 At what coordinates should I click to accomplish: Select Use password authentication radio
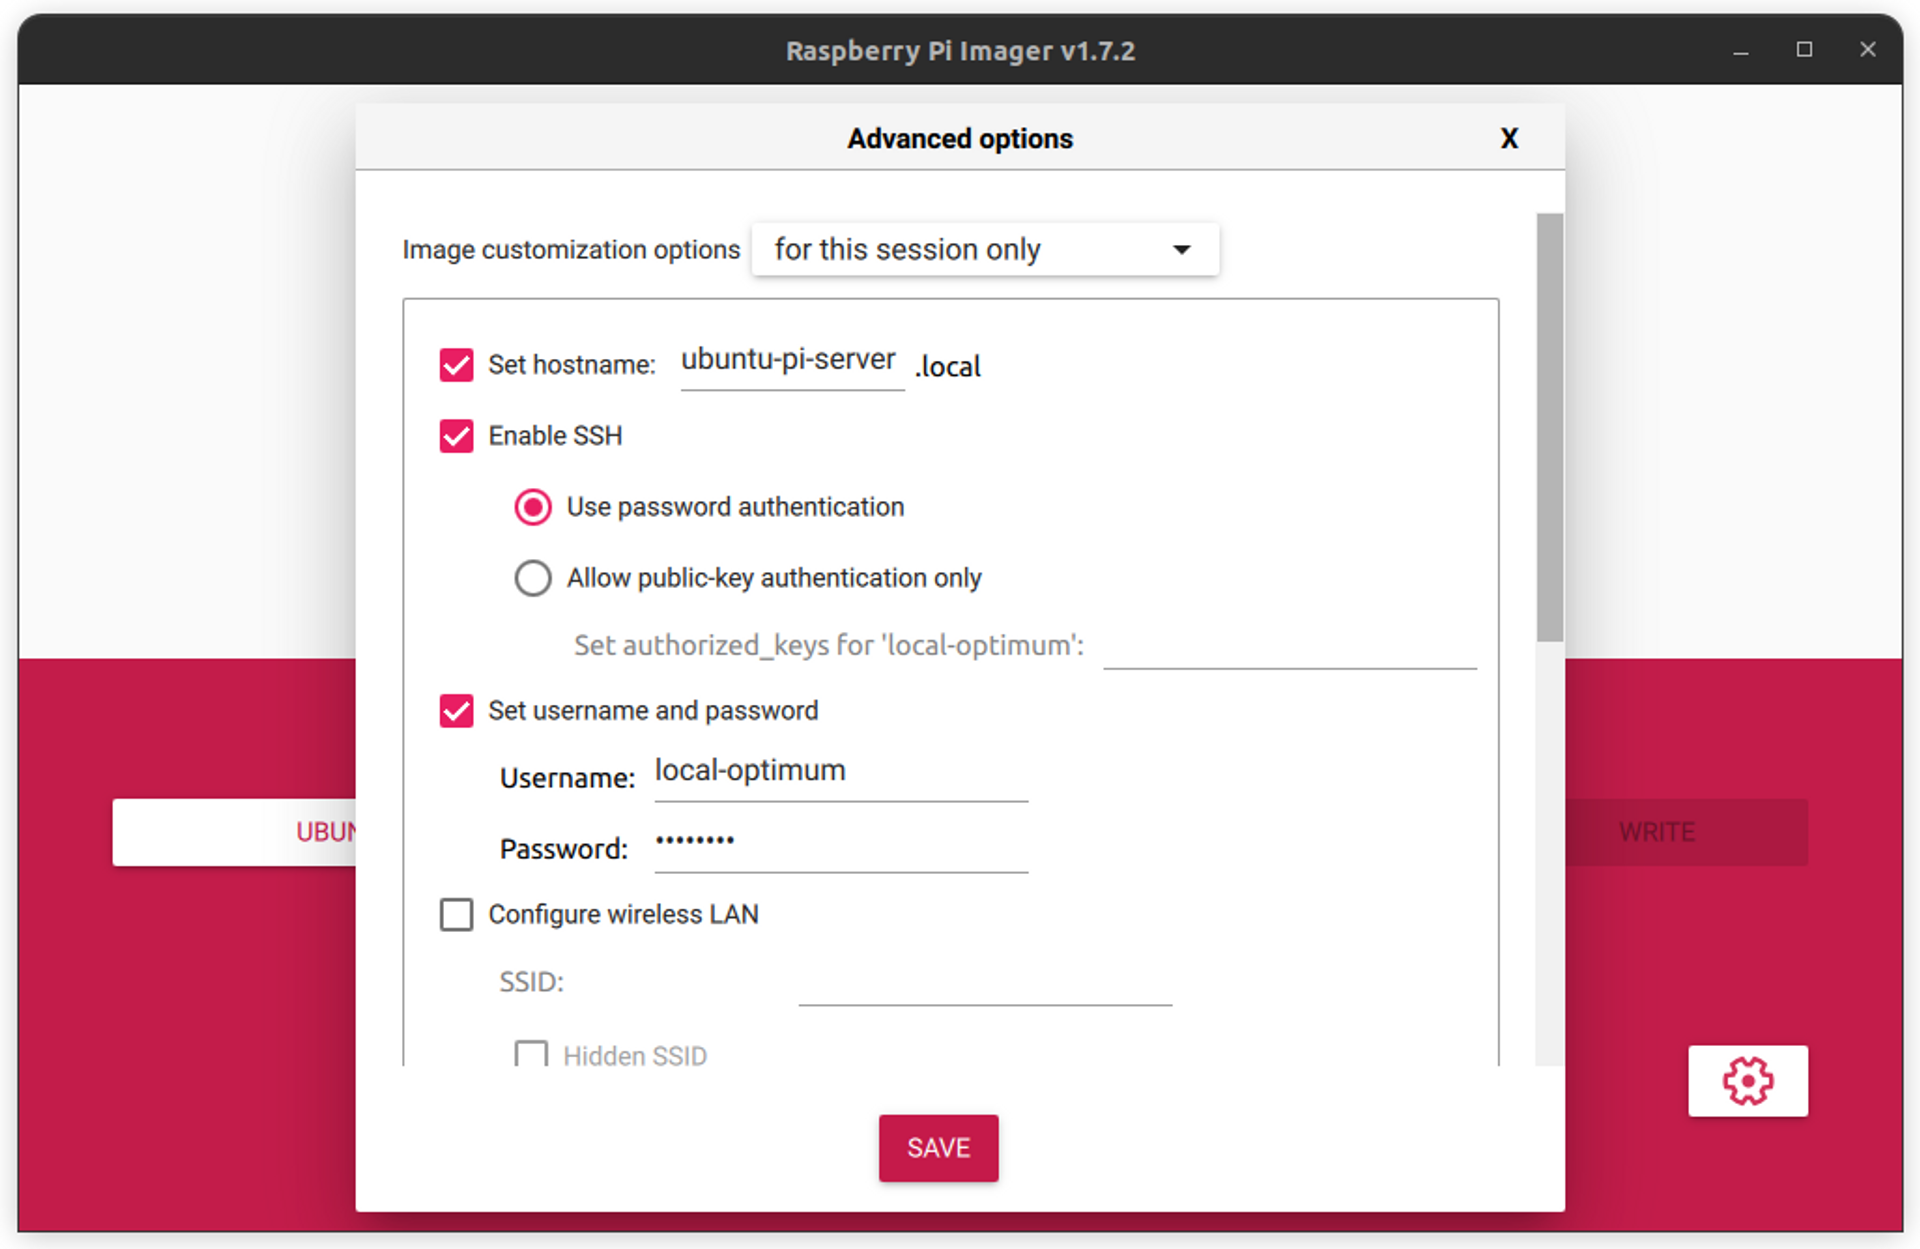[533, 507]
